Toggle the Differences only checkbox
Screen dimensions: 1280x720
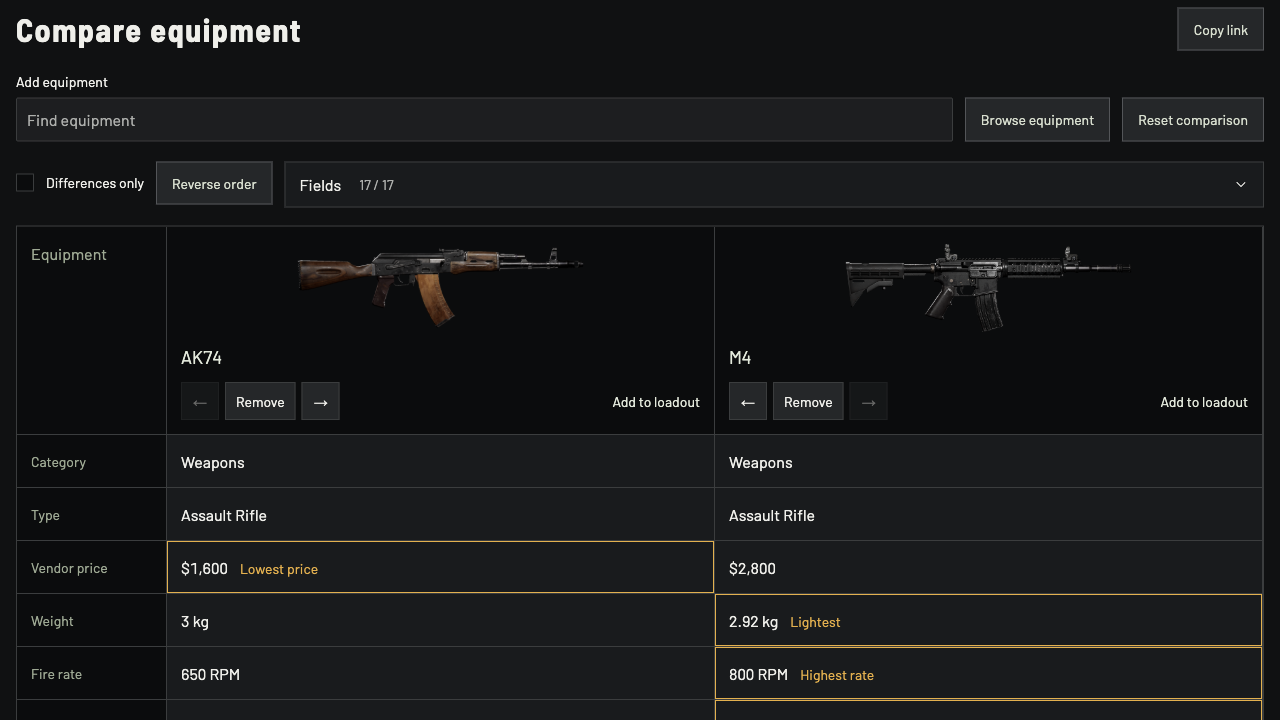[x=25, y=183]
